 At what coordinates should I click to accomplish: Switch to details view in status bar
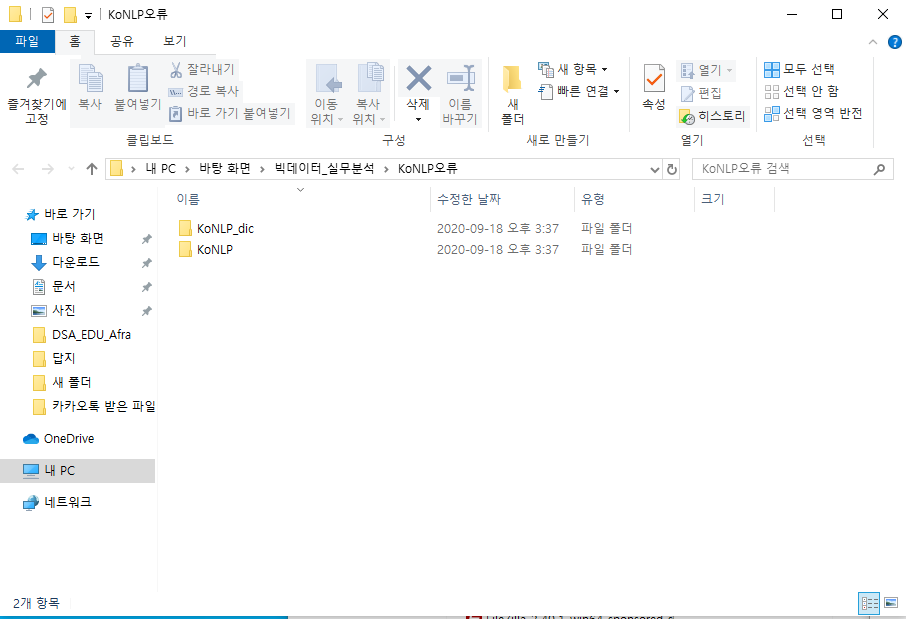869,603
